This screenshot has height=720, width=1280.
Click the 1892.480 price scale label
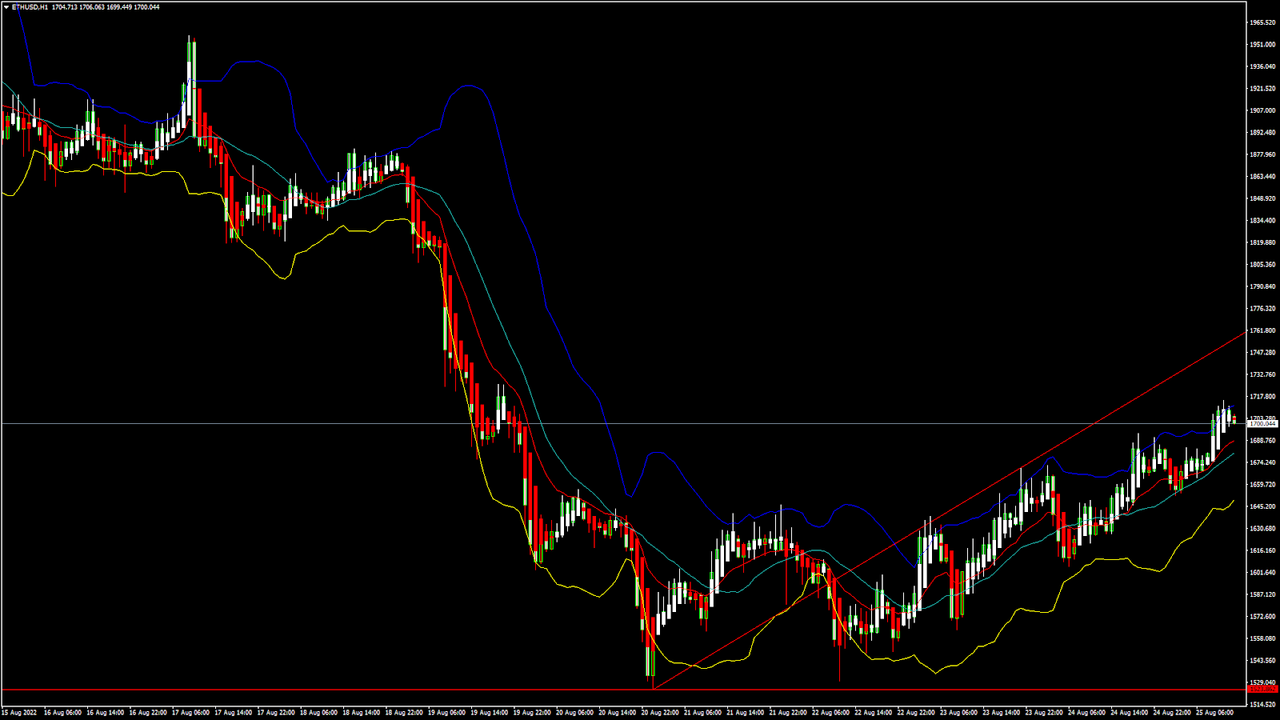coord(1263,132)
